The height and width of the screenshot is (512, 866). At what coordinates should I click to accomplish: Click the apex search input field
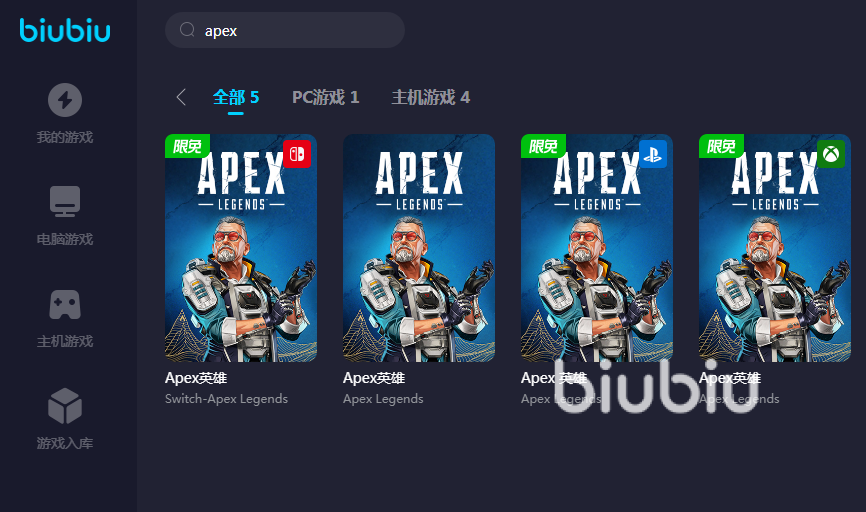coord(285,30)
